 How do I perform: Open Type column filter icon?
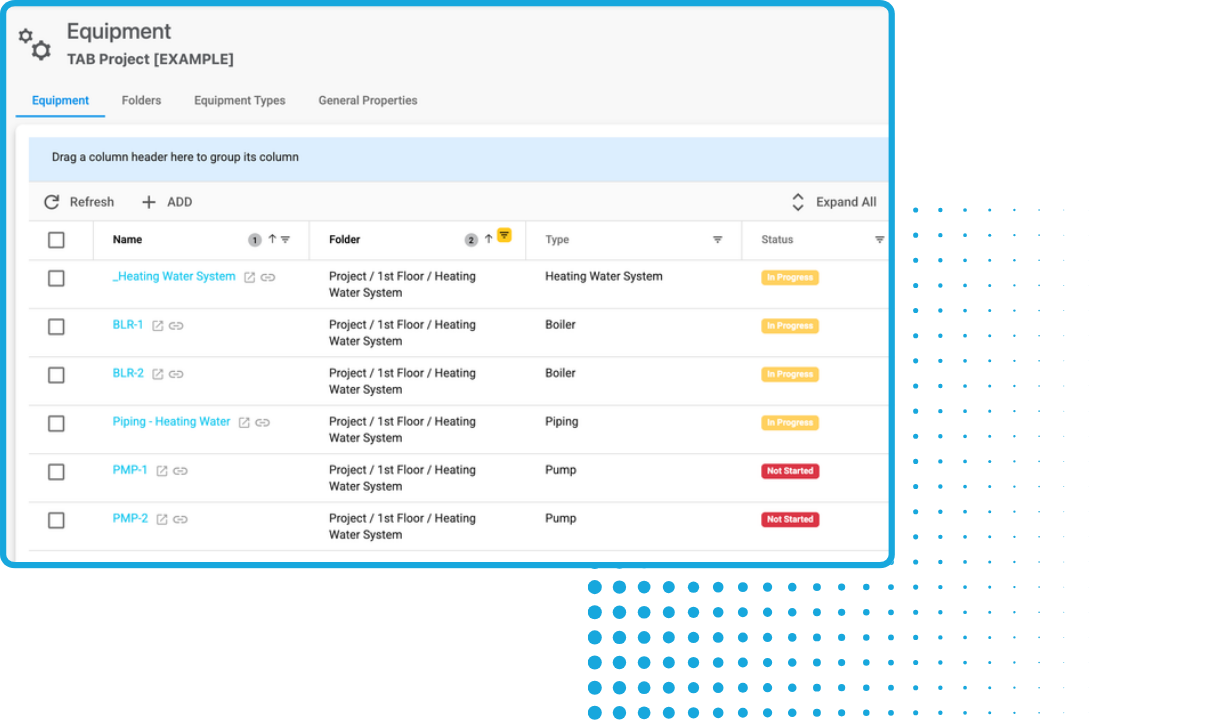[717, 240]
